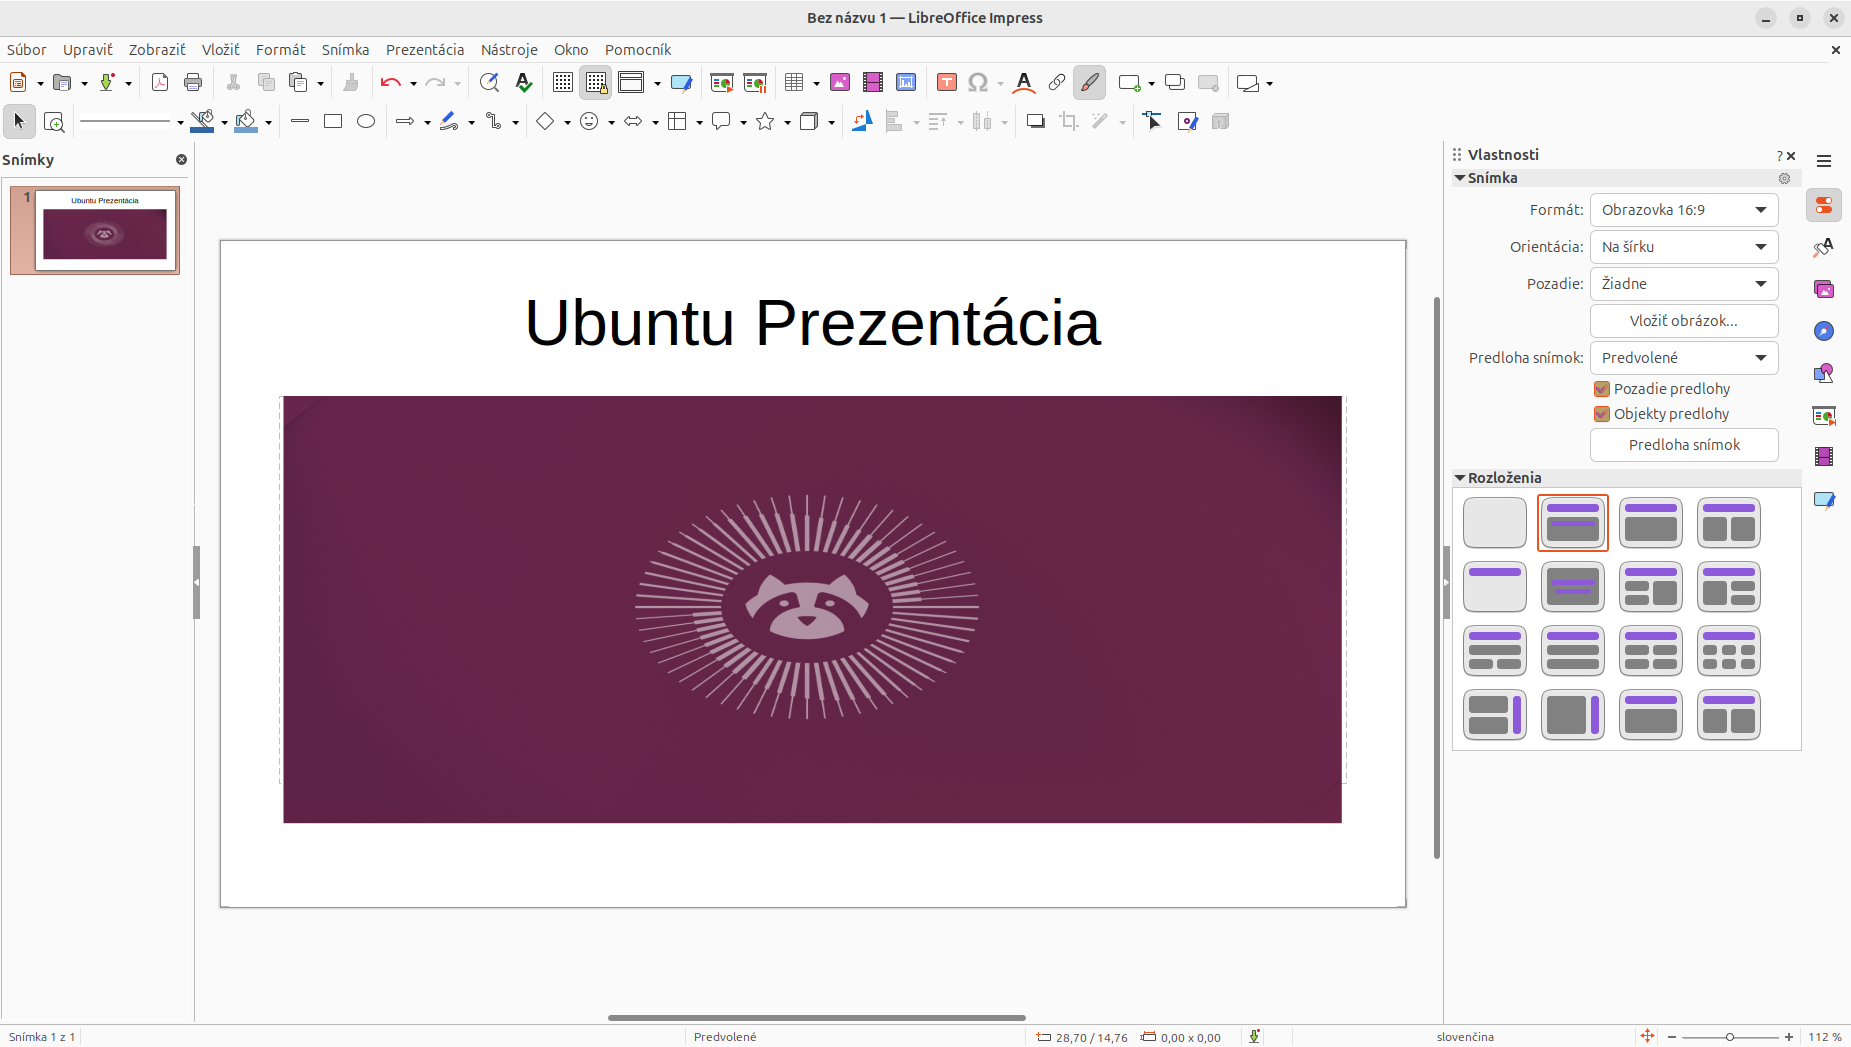Screen dimensions: 1851x1047
Task: Click the New document icon
Action: 18,83
